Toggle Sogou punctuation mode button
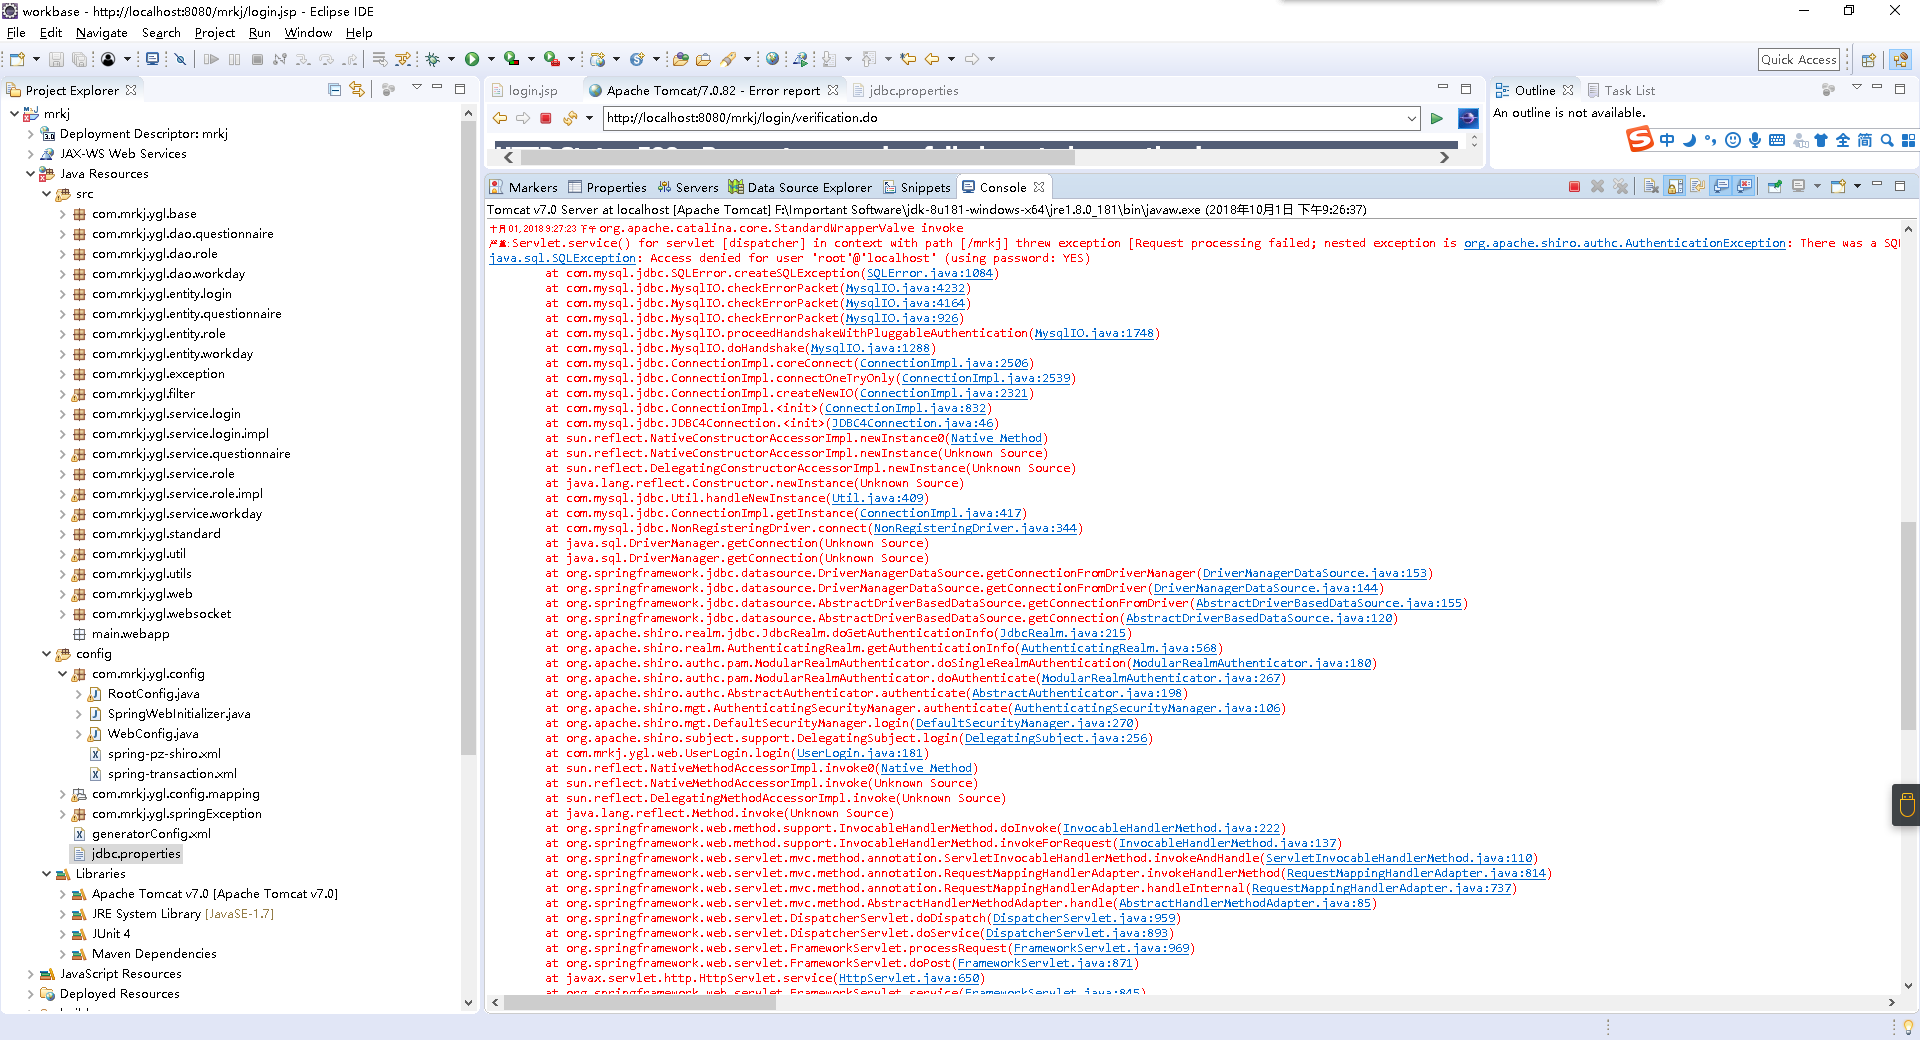The width and height of the screenshot is (1920, 1040). coord(1711,140)
